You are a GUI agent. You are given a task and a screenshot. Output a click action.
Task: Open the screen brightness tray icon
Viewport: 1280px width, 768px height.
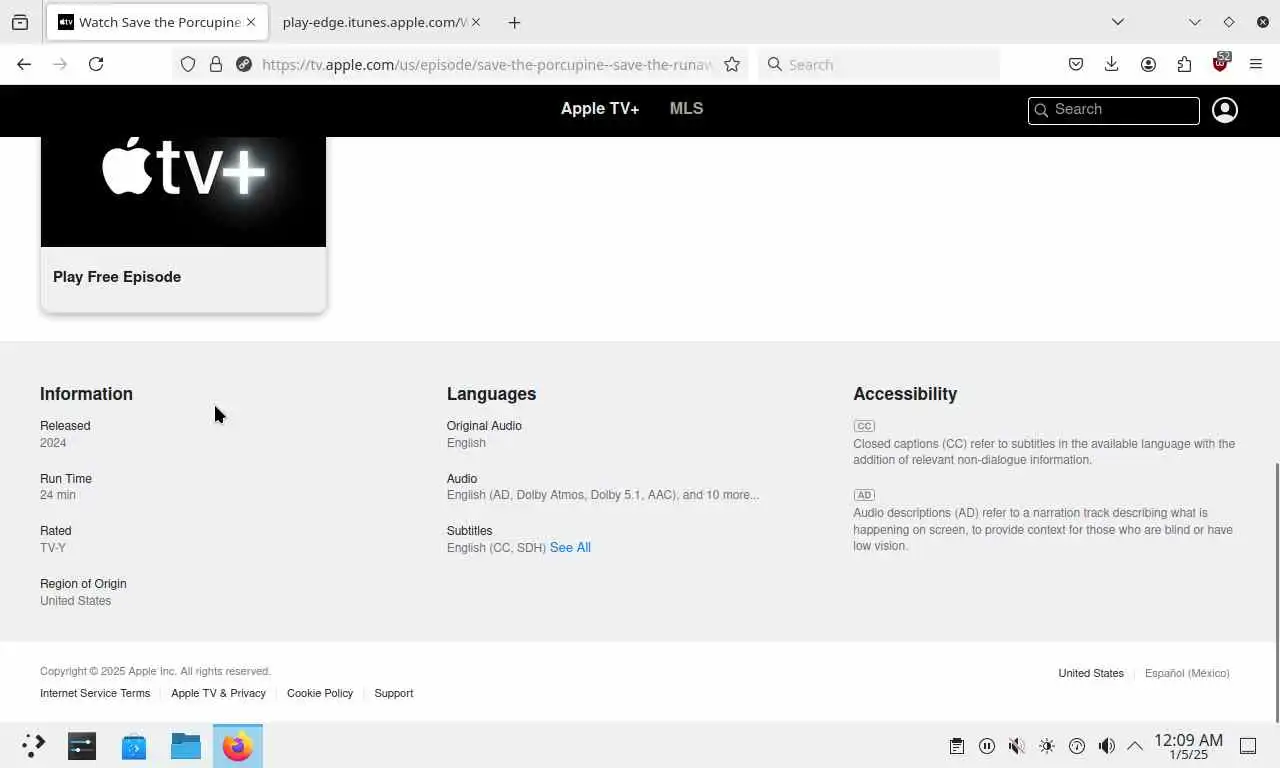[1047, 746]
